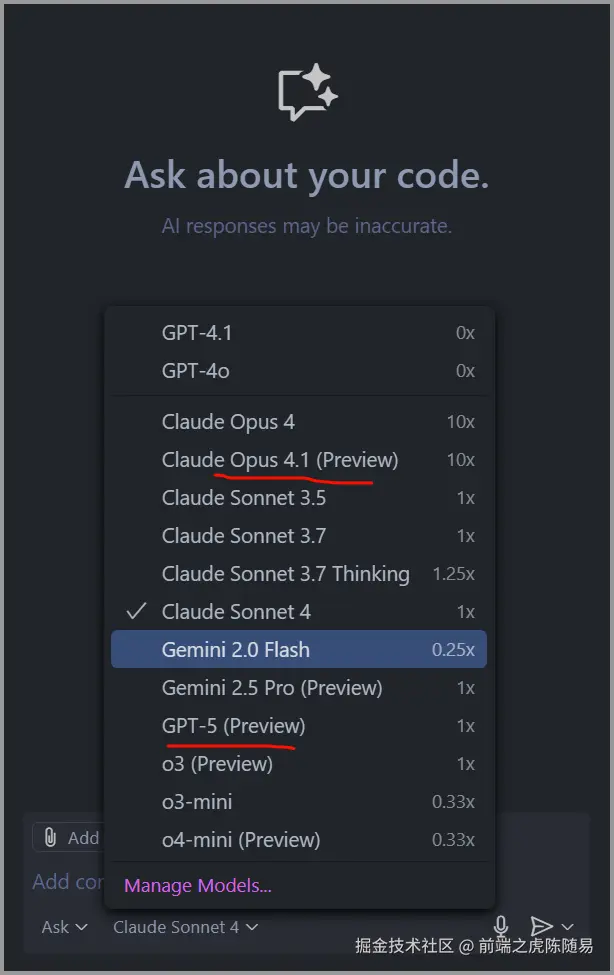Click the paperclip attach context icon
614x975 pixels.
pyautogui.click(x=50, y=837)
